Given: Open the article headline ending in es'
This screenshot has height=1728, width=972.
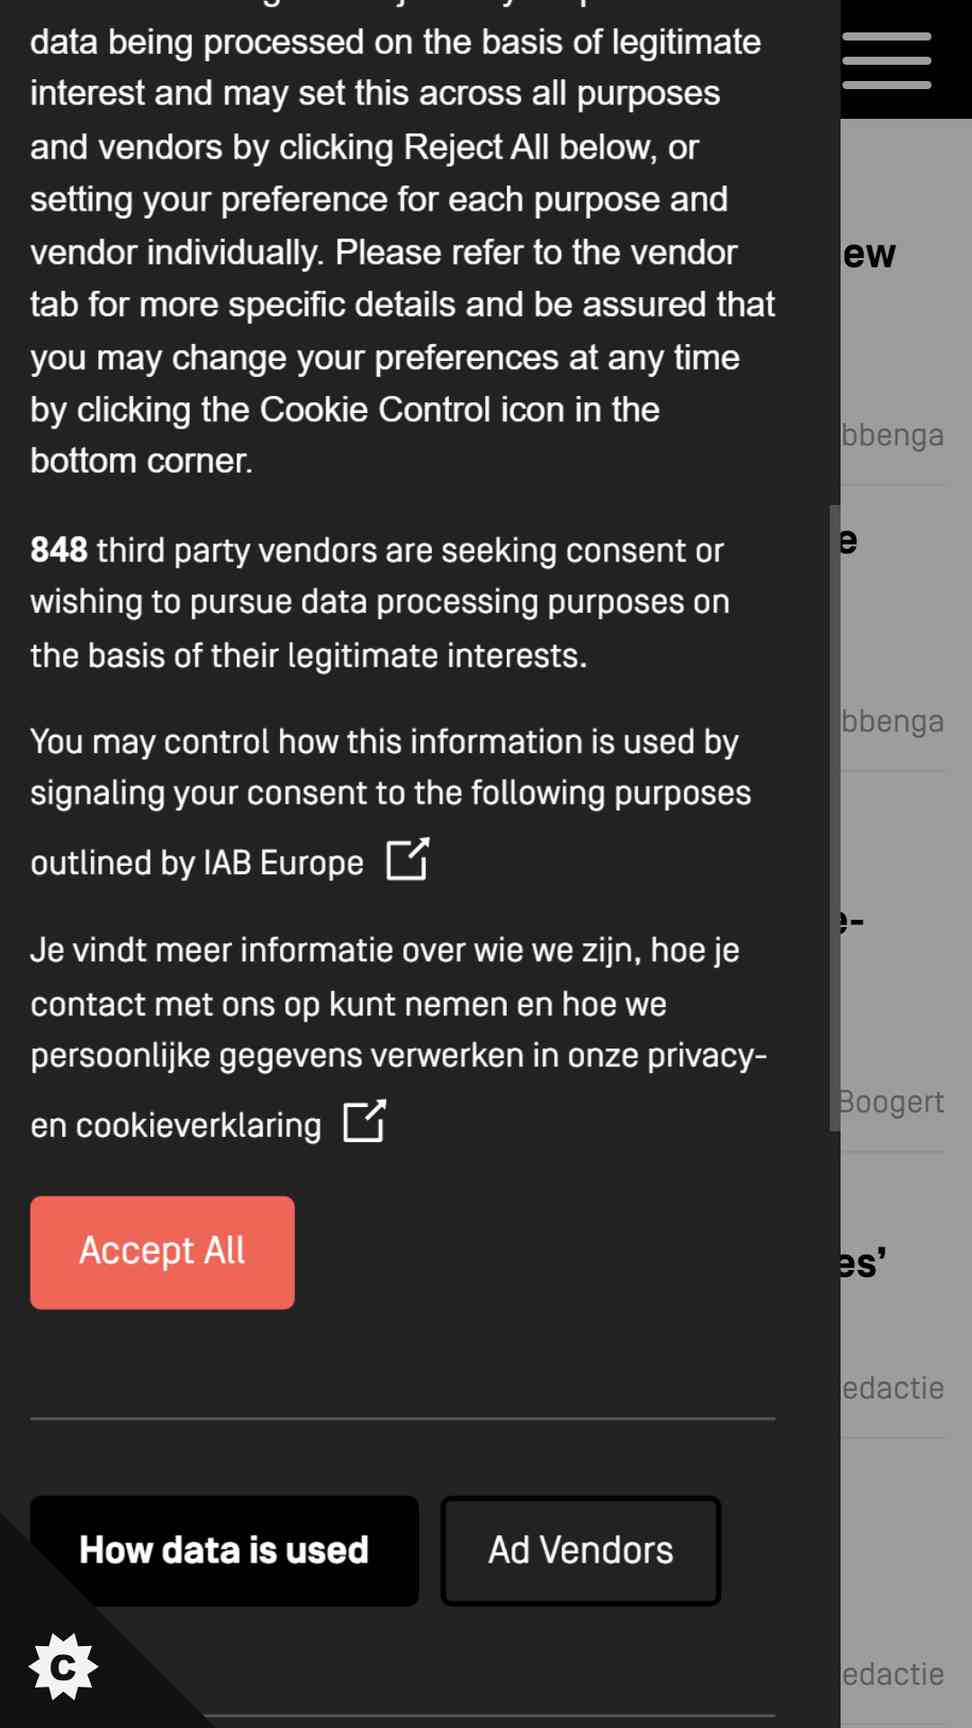Looking at the screenshot, I should tap(863, 1263).
